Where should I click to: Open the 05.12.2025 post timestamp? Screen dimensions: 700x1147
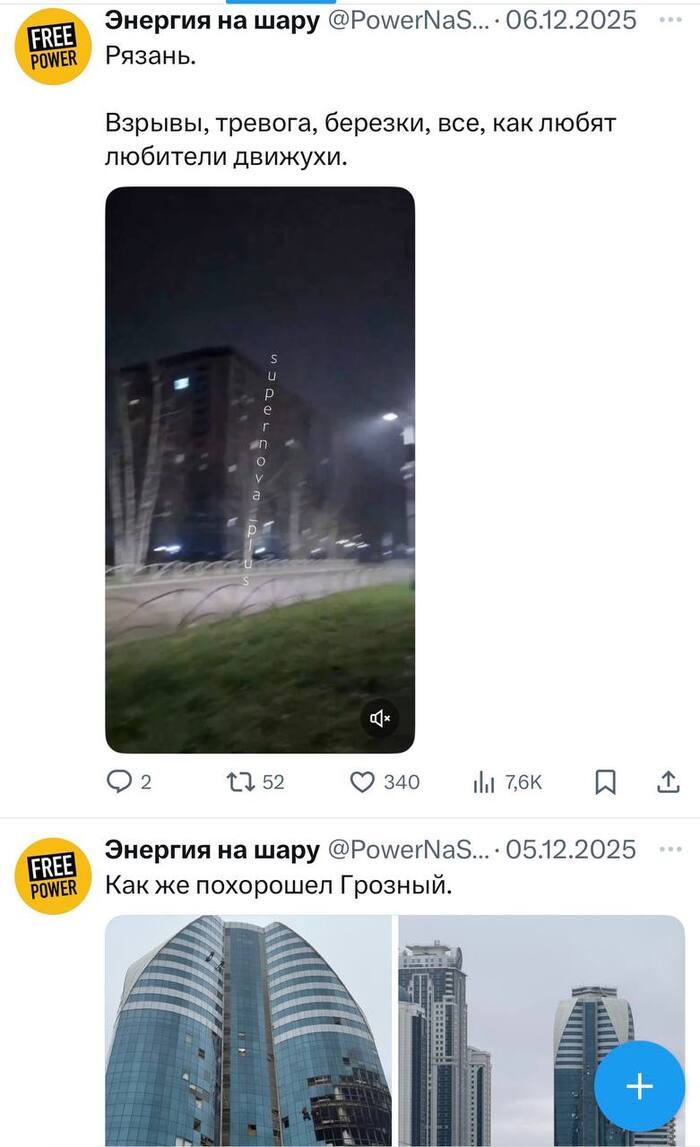(x=571, y=849)
